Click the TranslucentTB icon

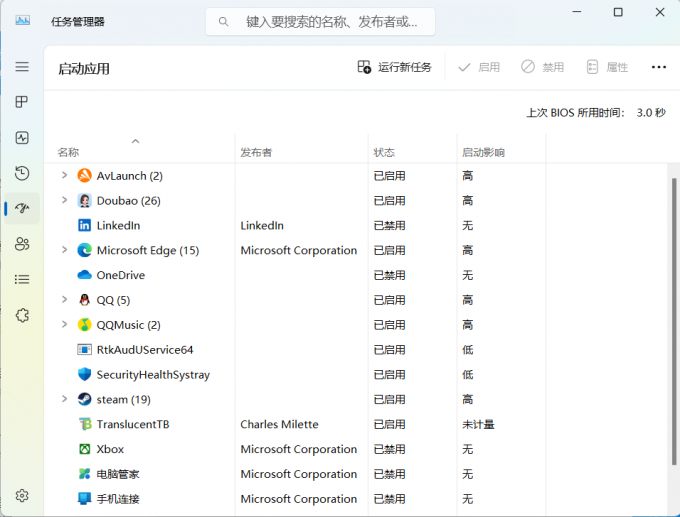85,424
